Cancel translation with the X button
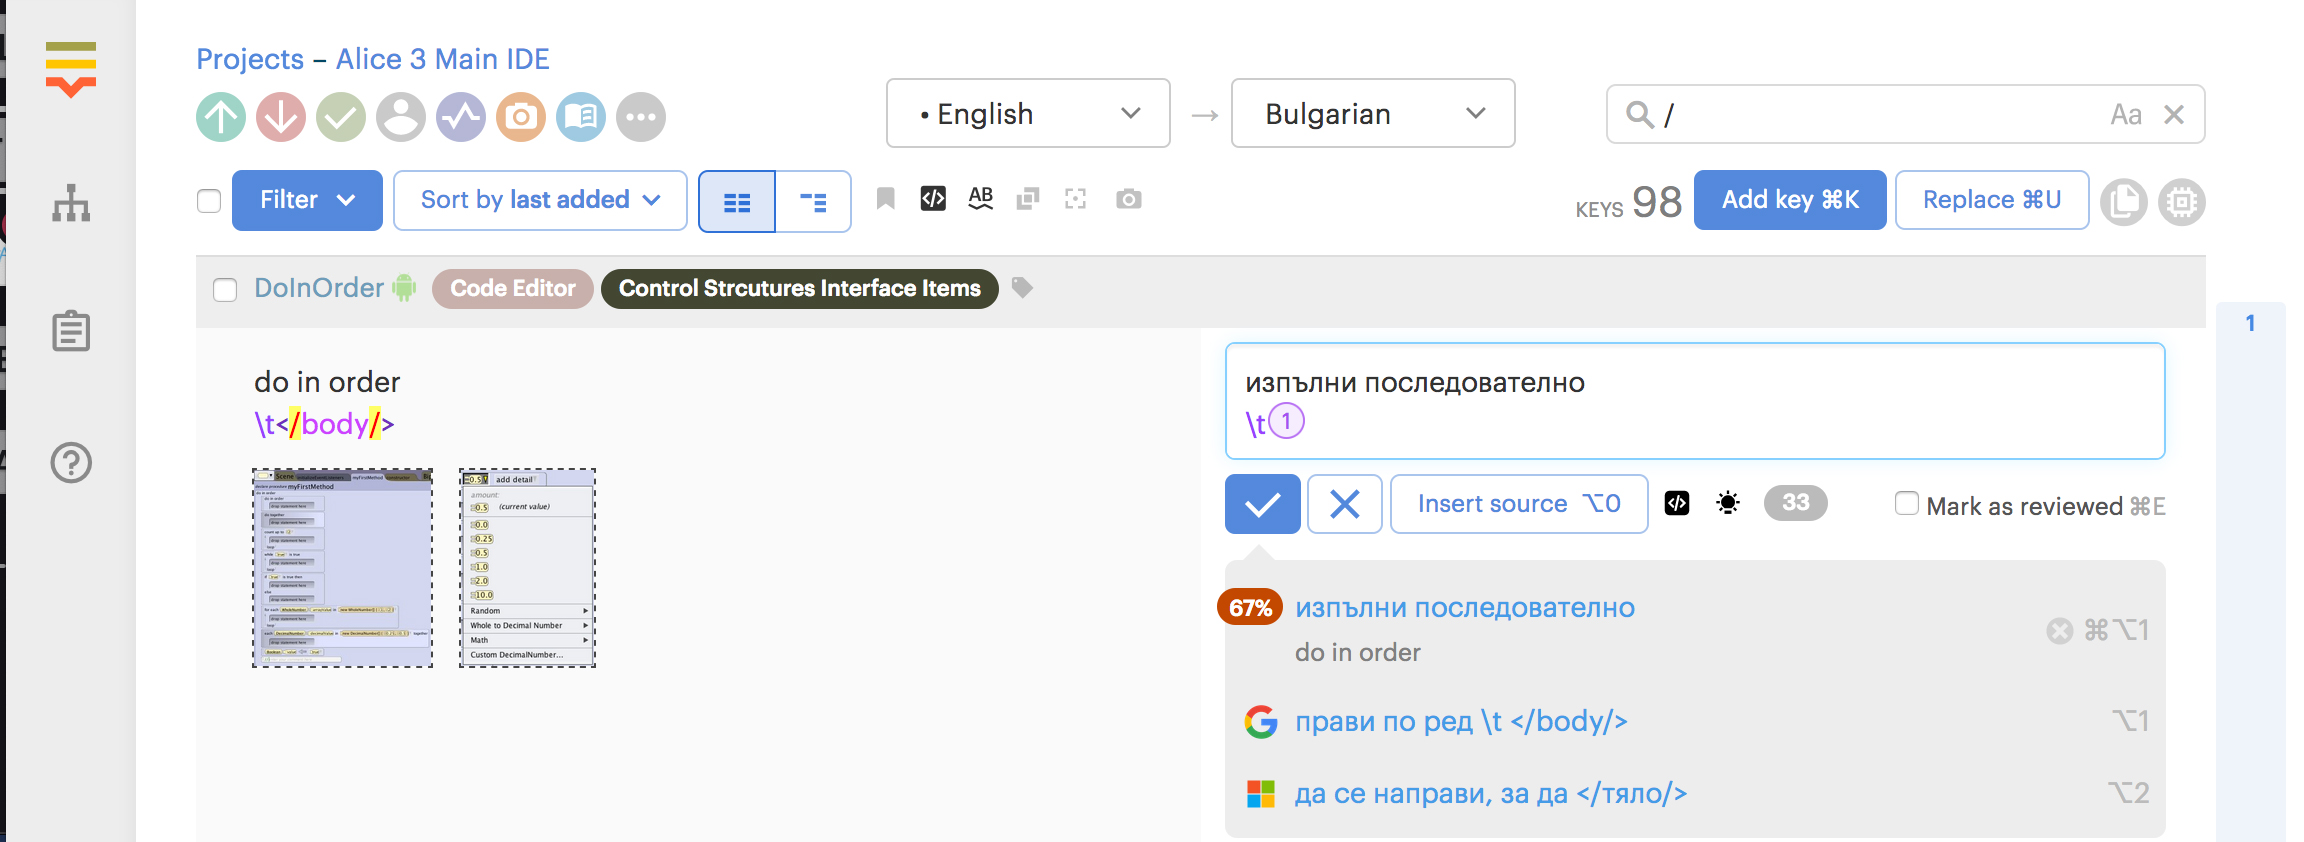Screen dimensions: 2304x842 1345,504
